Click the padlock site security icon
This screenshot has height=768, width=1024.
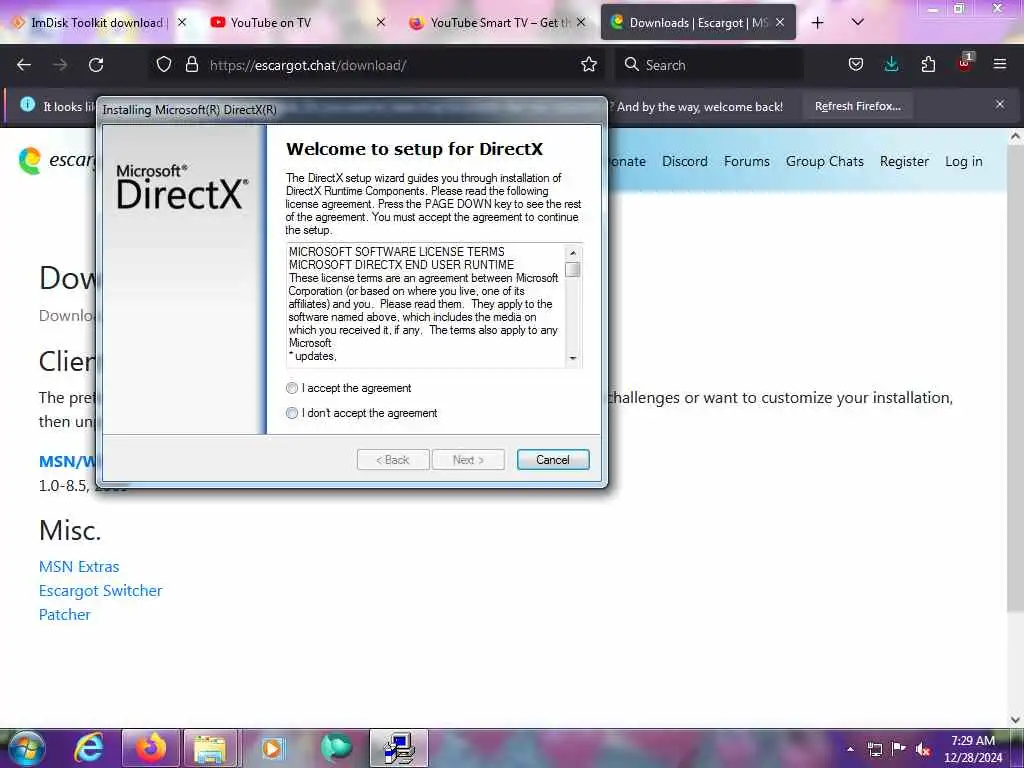[x=191, y=65]
